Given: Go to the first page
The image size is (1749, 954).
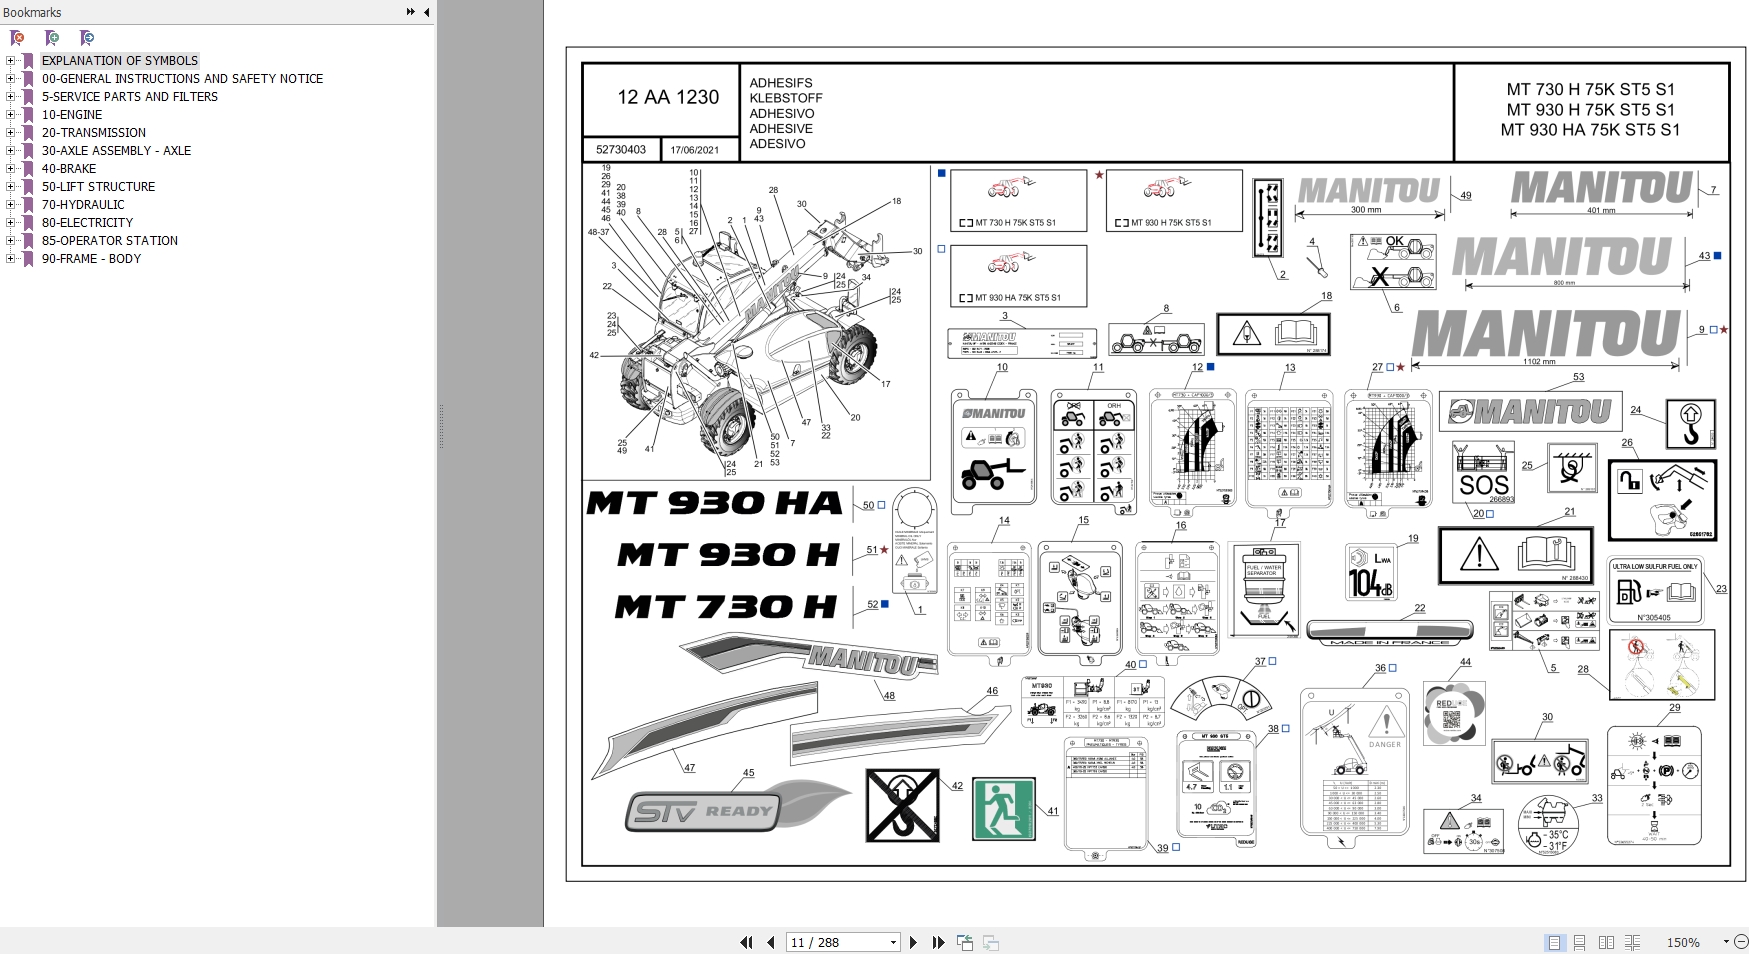Looking at the screenshot, I should pos(746,942).
